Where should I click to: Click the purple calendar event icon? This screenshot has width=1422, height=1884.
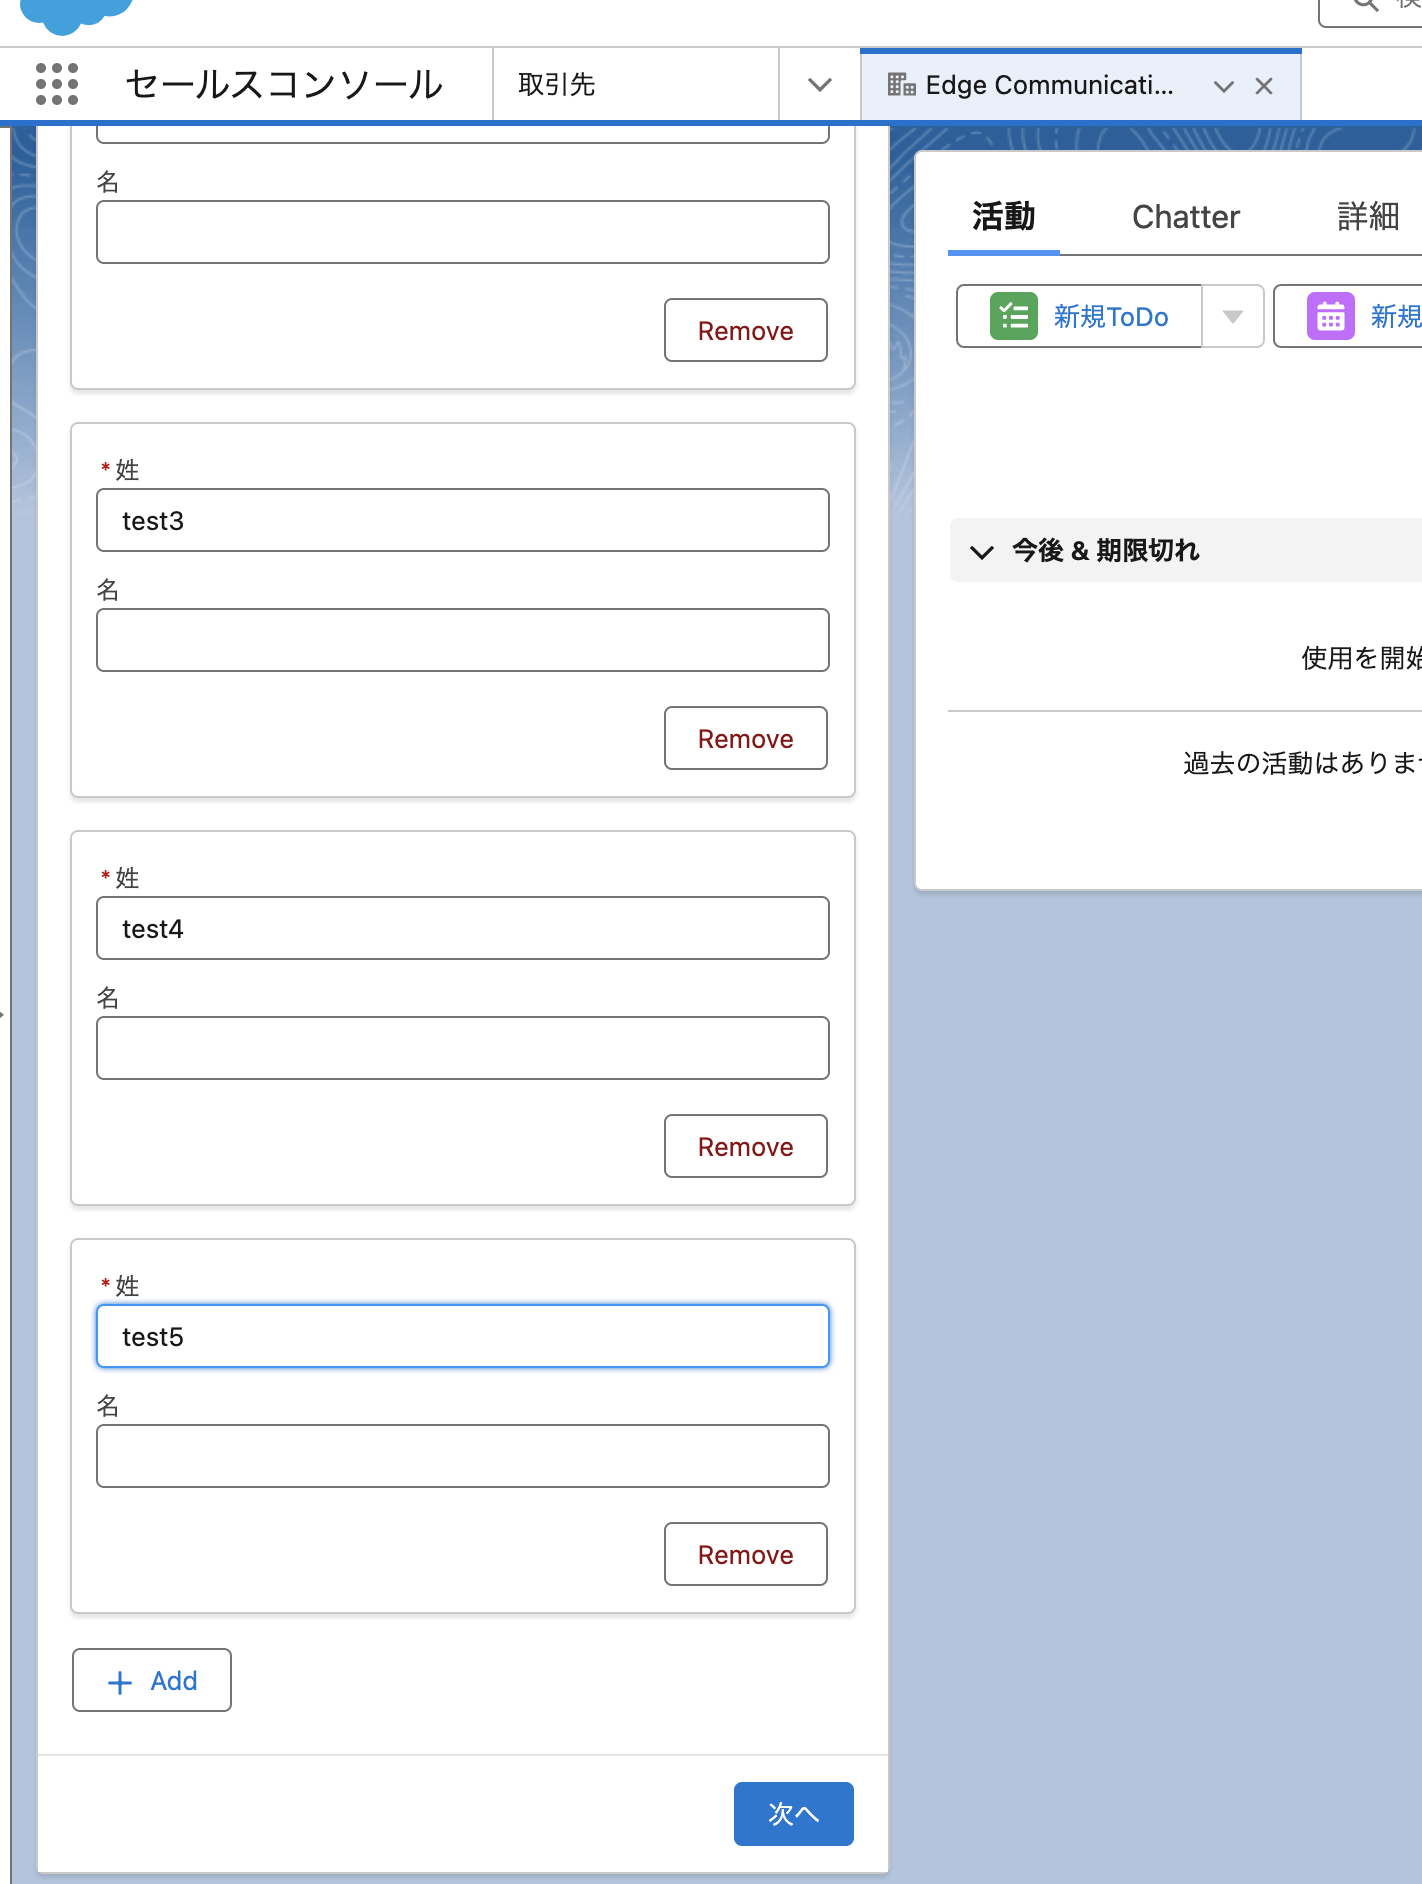click(x=1331, y=316)
